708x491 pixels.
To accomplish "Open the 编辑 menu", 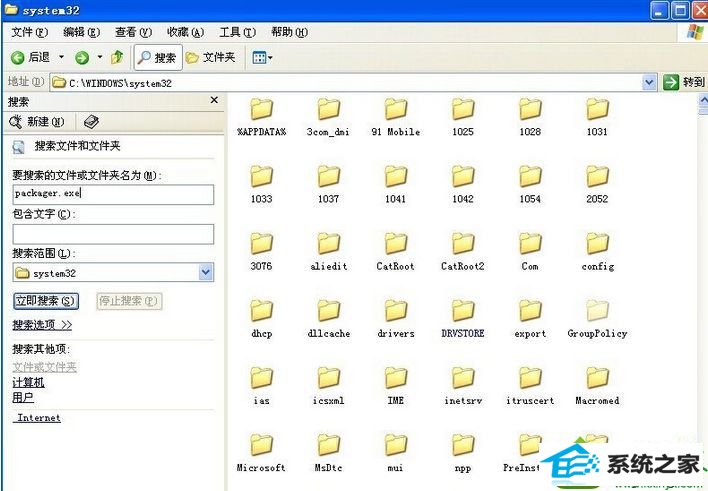I will pos(81,32).
